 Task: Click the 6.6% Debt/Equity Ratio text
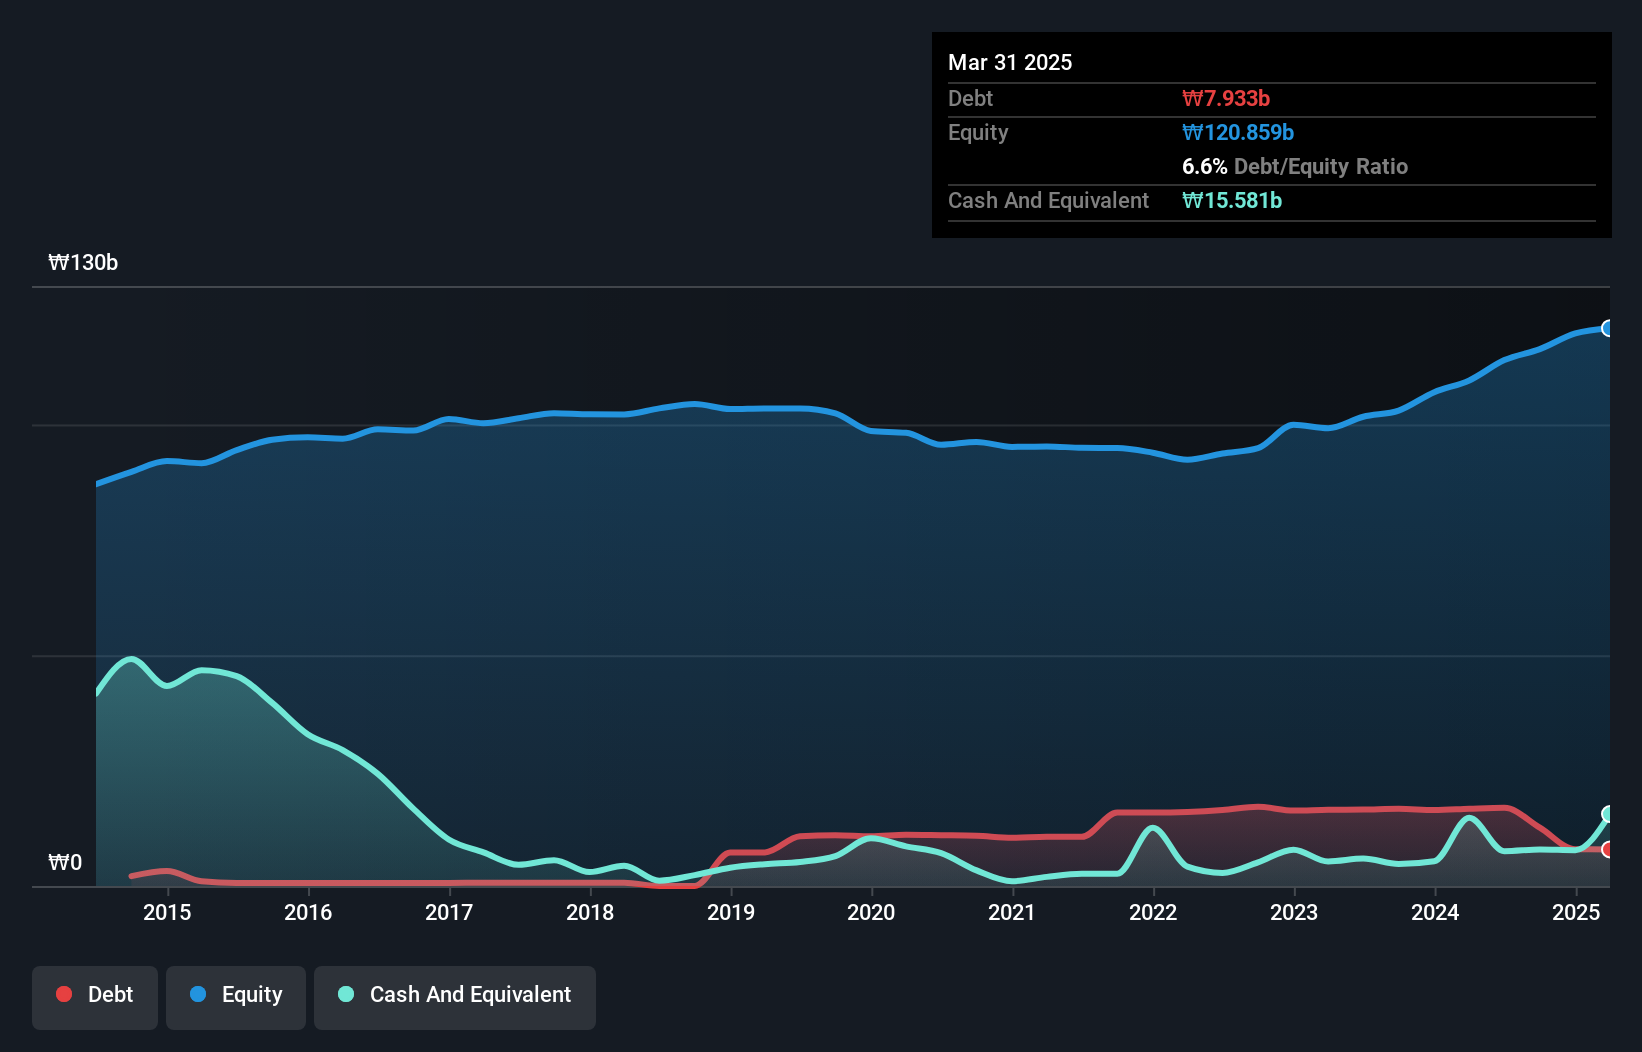coord(1295,166)
